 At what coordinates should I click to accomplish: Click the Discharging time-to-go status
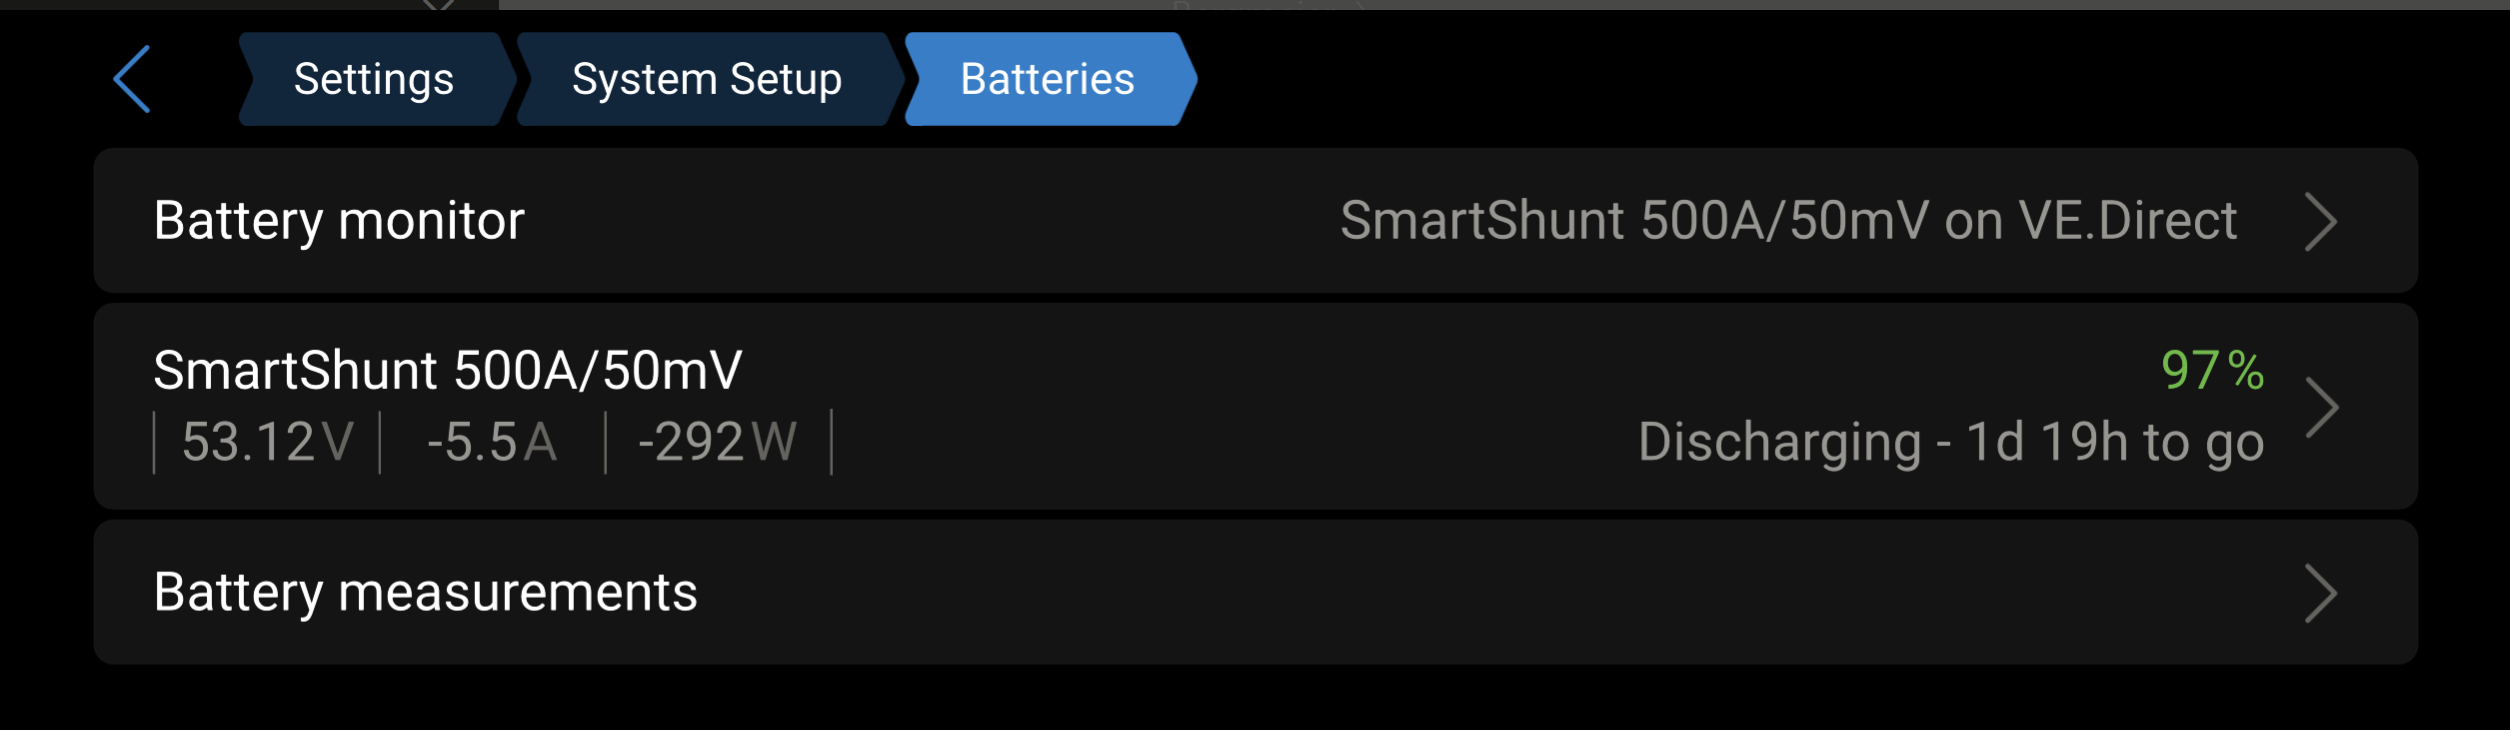[1950, 442]
